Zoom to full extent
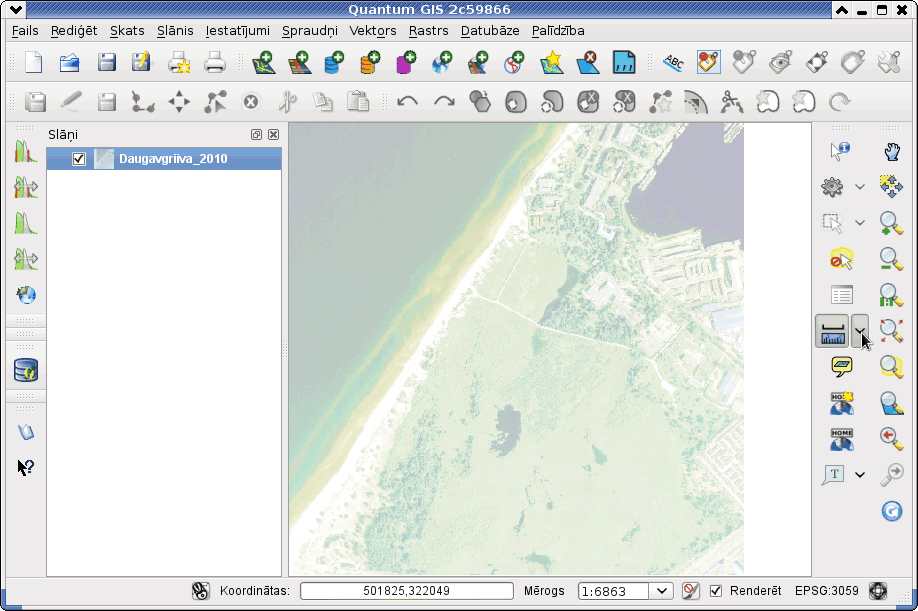The image size is (918, 611). point(891,330)
